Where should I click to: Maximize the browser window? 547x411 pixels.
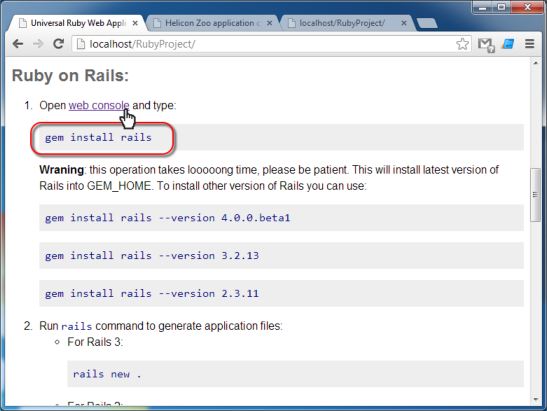(501, 7)
